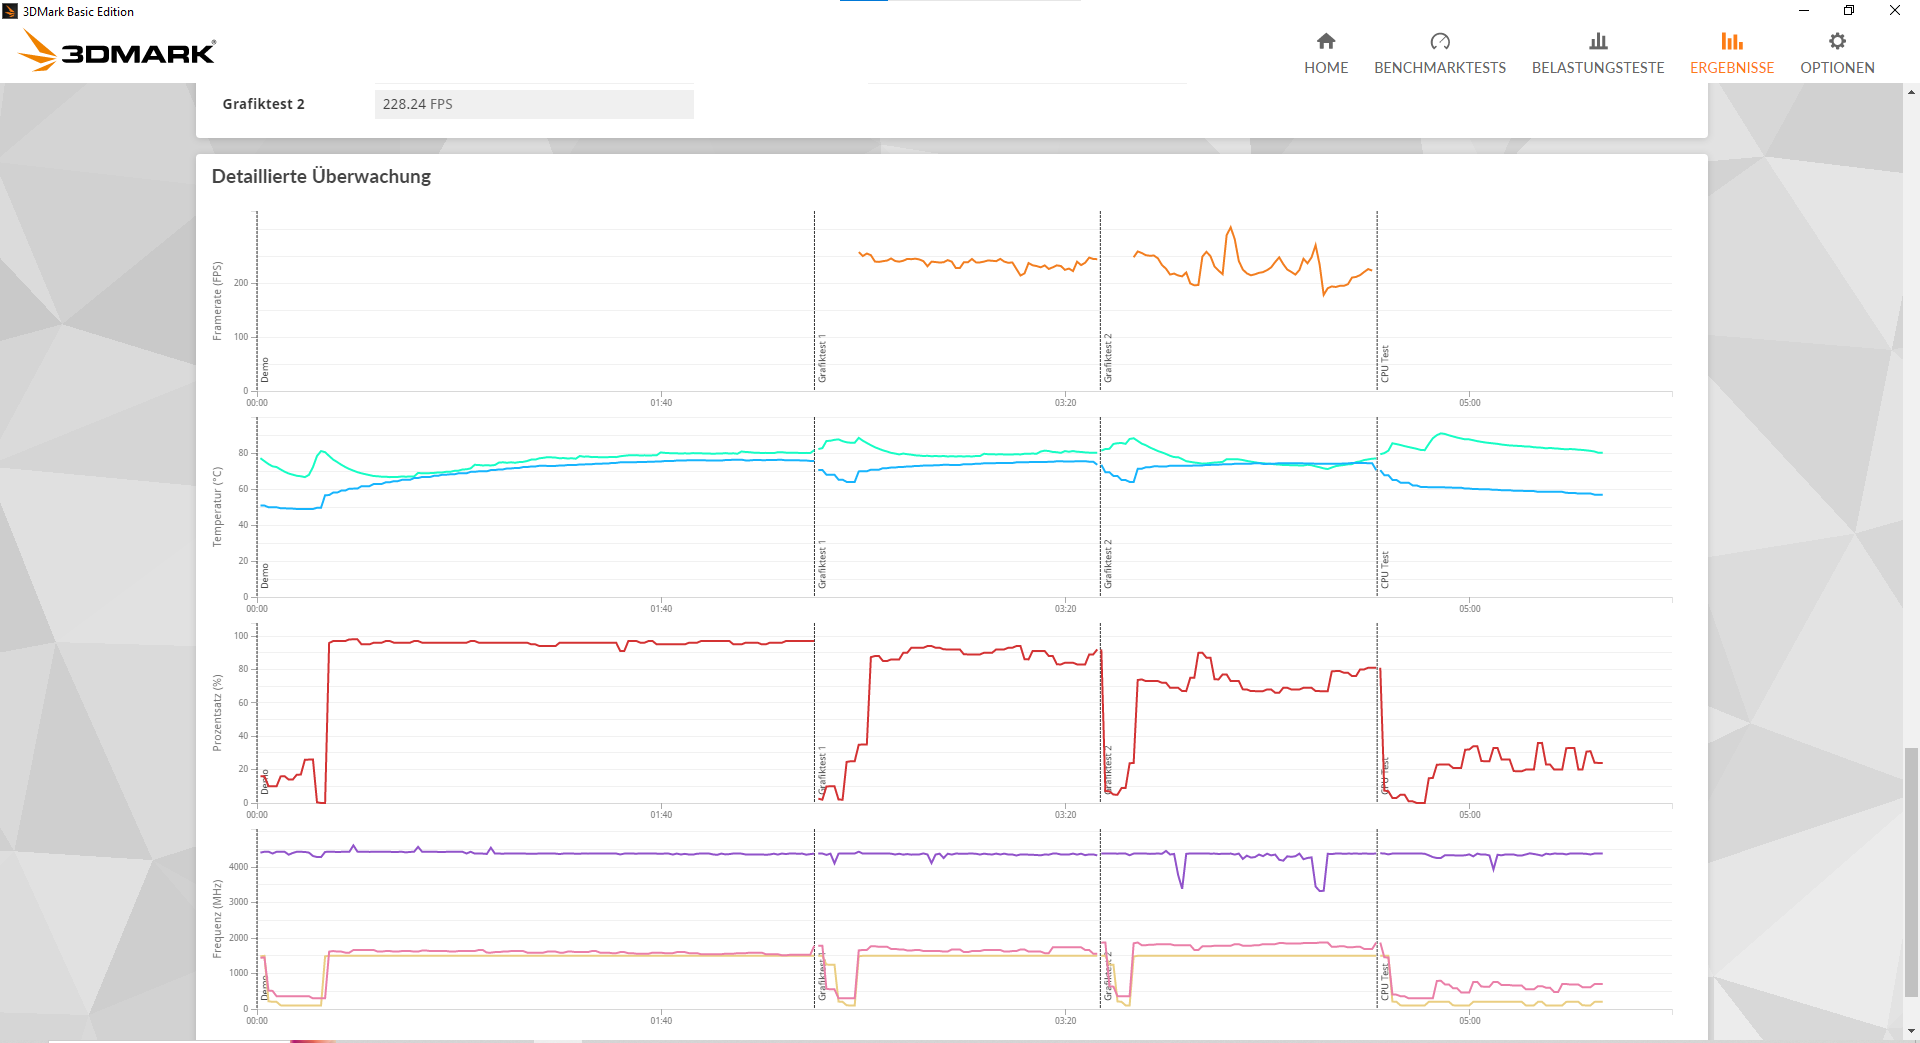The height and width of the screenshot is (1043, 1920).
Task: Select the ERGEBNISSE tab label
Action: click(1732, 68)
